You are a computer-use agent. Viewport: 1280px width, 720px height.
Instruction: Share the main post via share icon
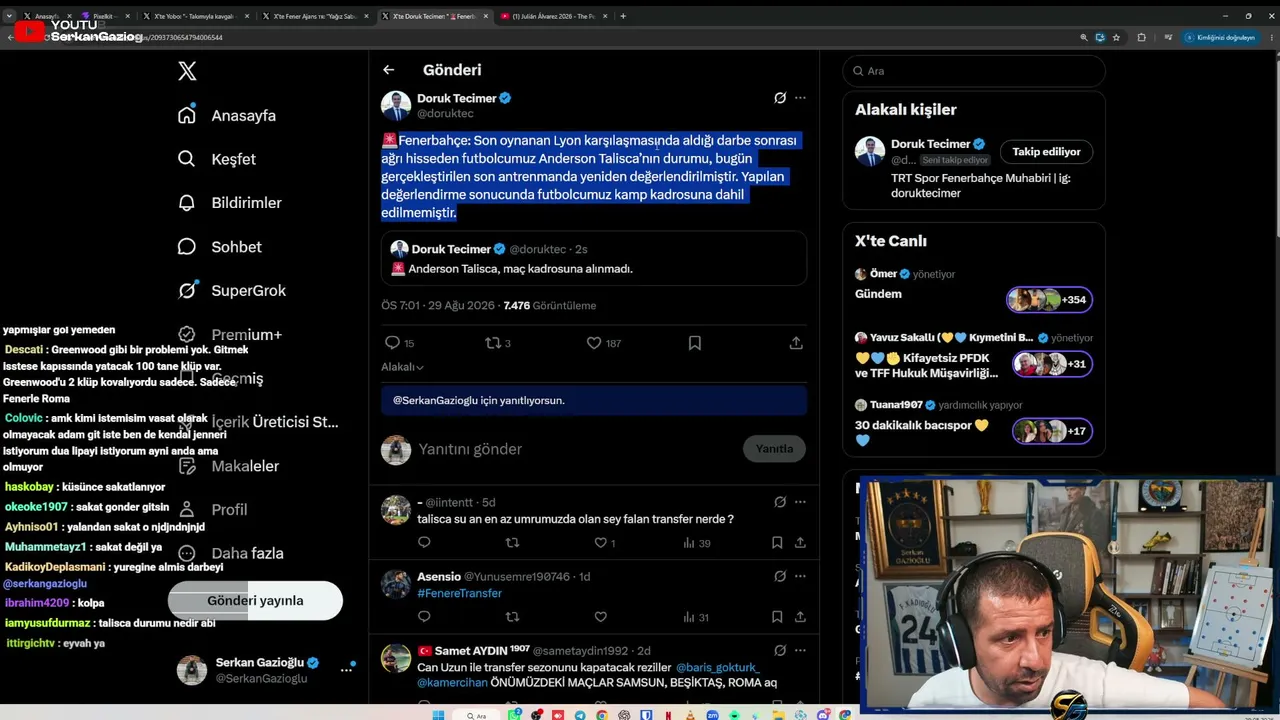(796, 343)
